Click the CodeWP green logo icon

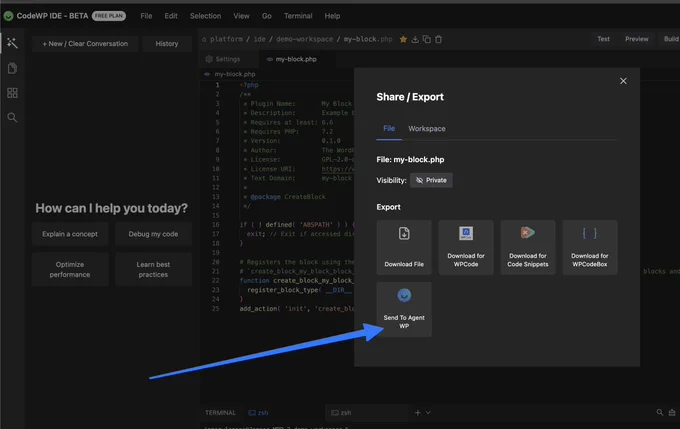[x=8, y=16]
